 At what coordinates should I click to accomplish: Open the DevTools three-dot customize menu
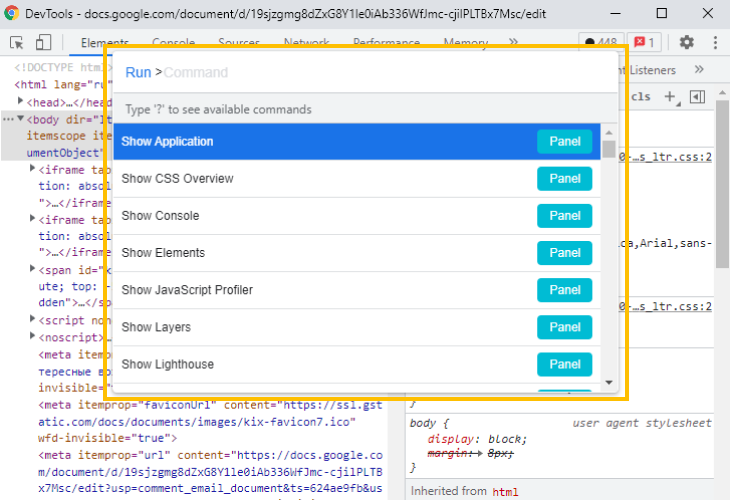pyautogui.click(x=715, y=43)
